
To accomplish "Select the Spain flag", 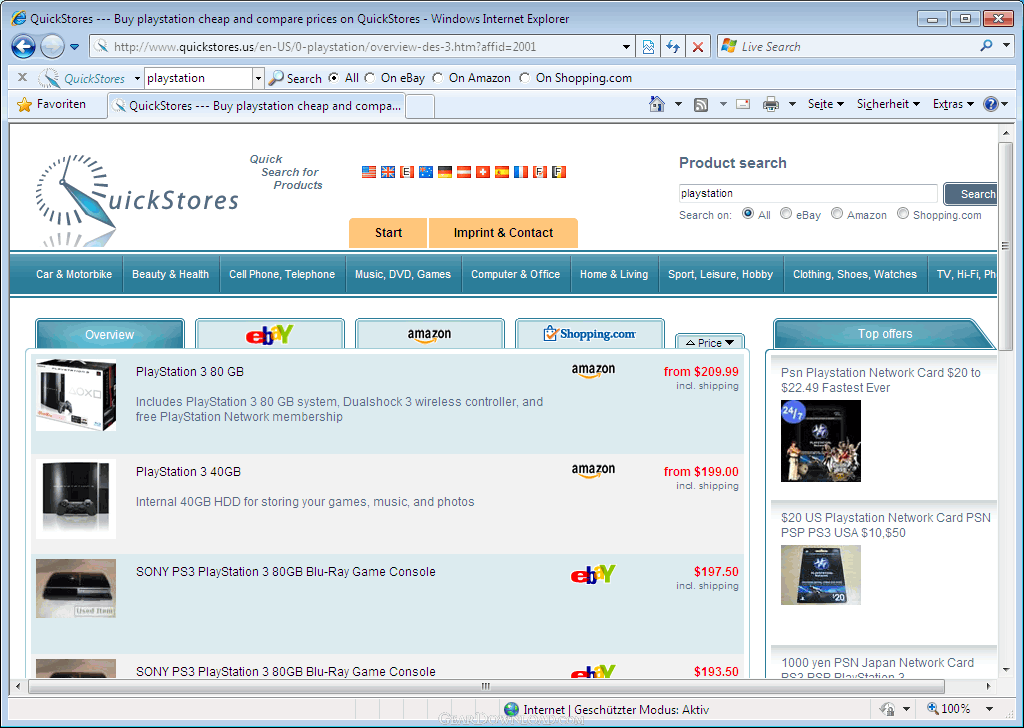I will click(x=502, y=172).
